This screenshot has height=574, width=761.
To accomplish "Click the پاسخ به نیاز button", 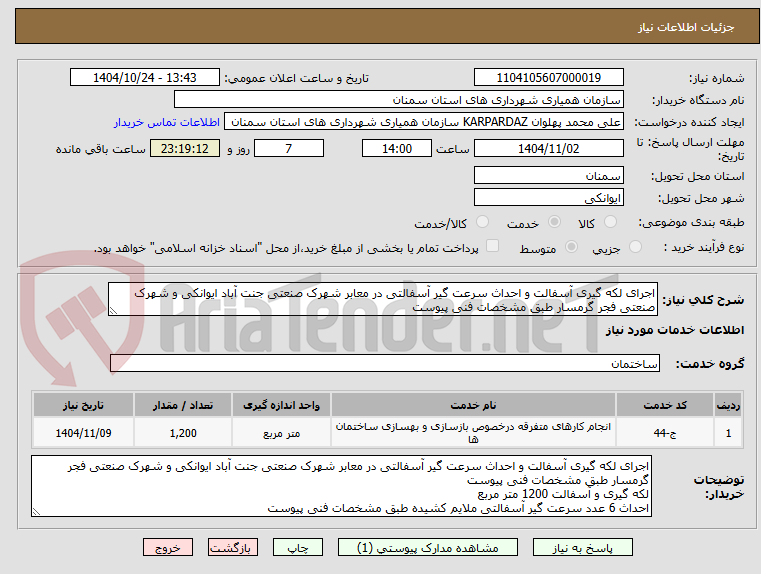I will coord(582,547).
